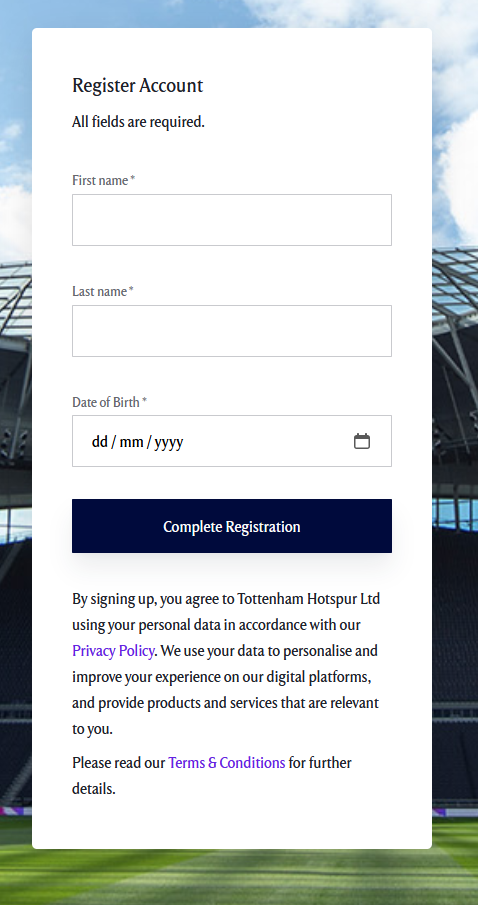This screenshot has width=478, height=905.
Task: Click the All fields are required note
Action: pos(139,122)
